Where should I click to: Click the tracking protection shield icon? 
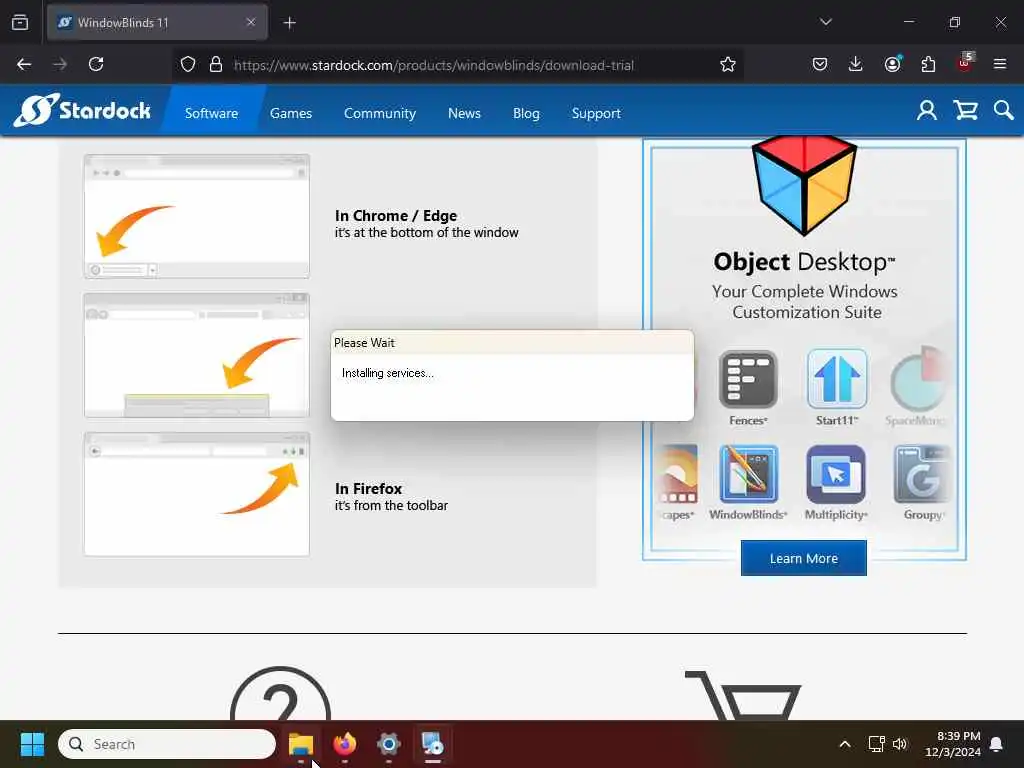coord(188,64)
